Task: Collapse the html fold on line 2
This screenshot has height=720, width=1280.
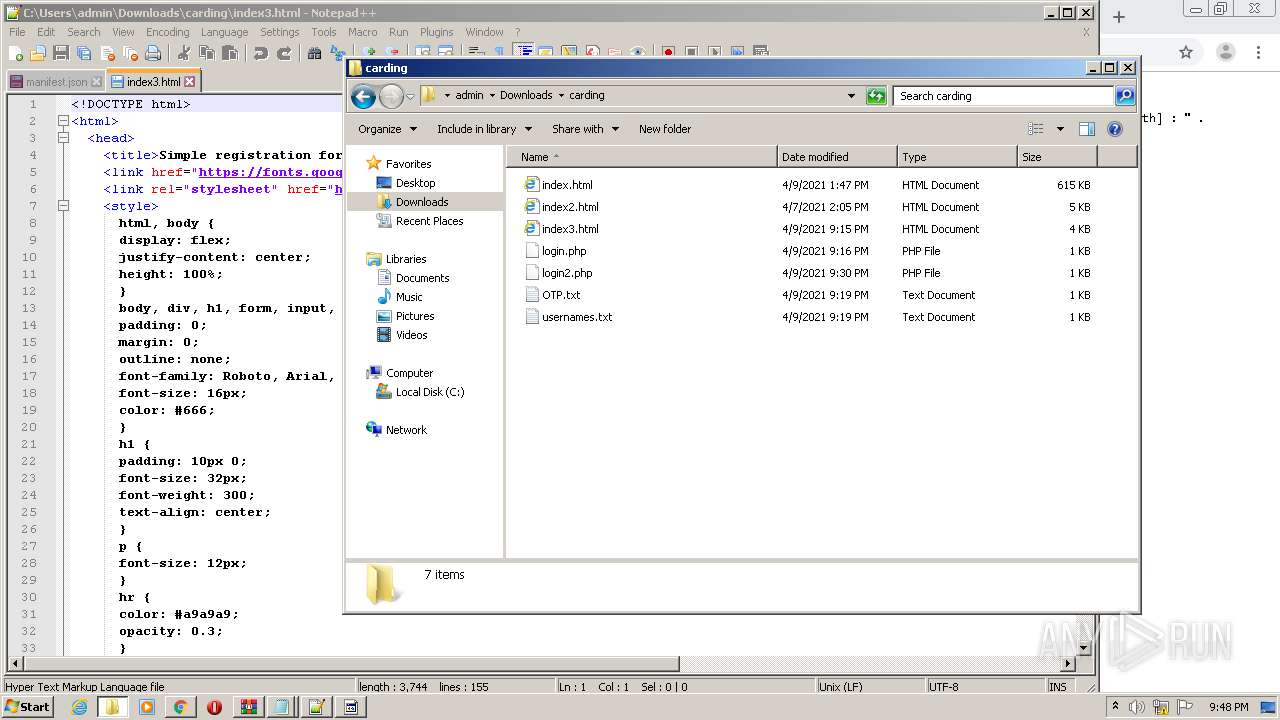Action: [63, 121]
